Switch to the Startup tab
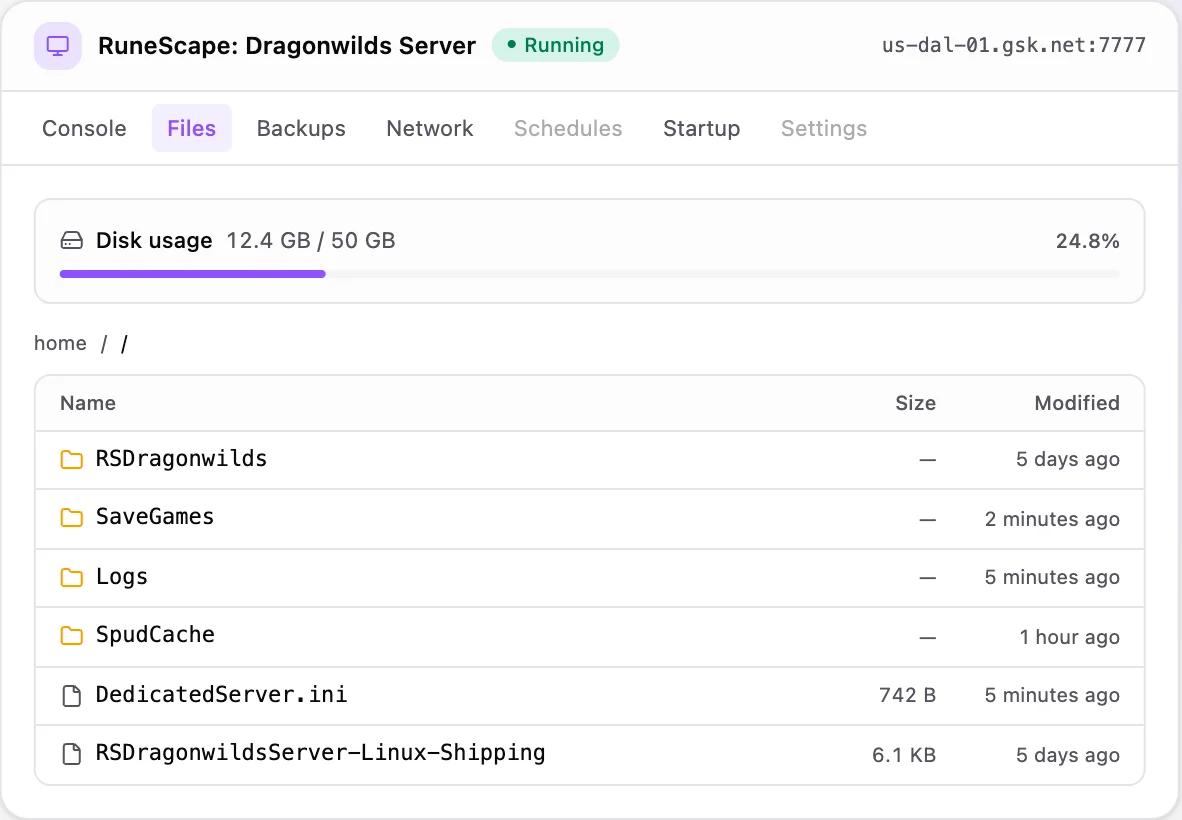Screen dimensions: 1182x820 [702, 128]
